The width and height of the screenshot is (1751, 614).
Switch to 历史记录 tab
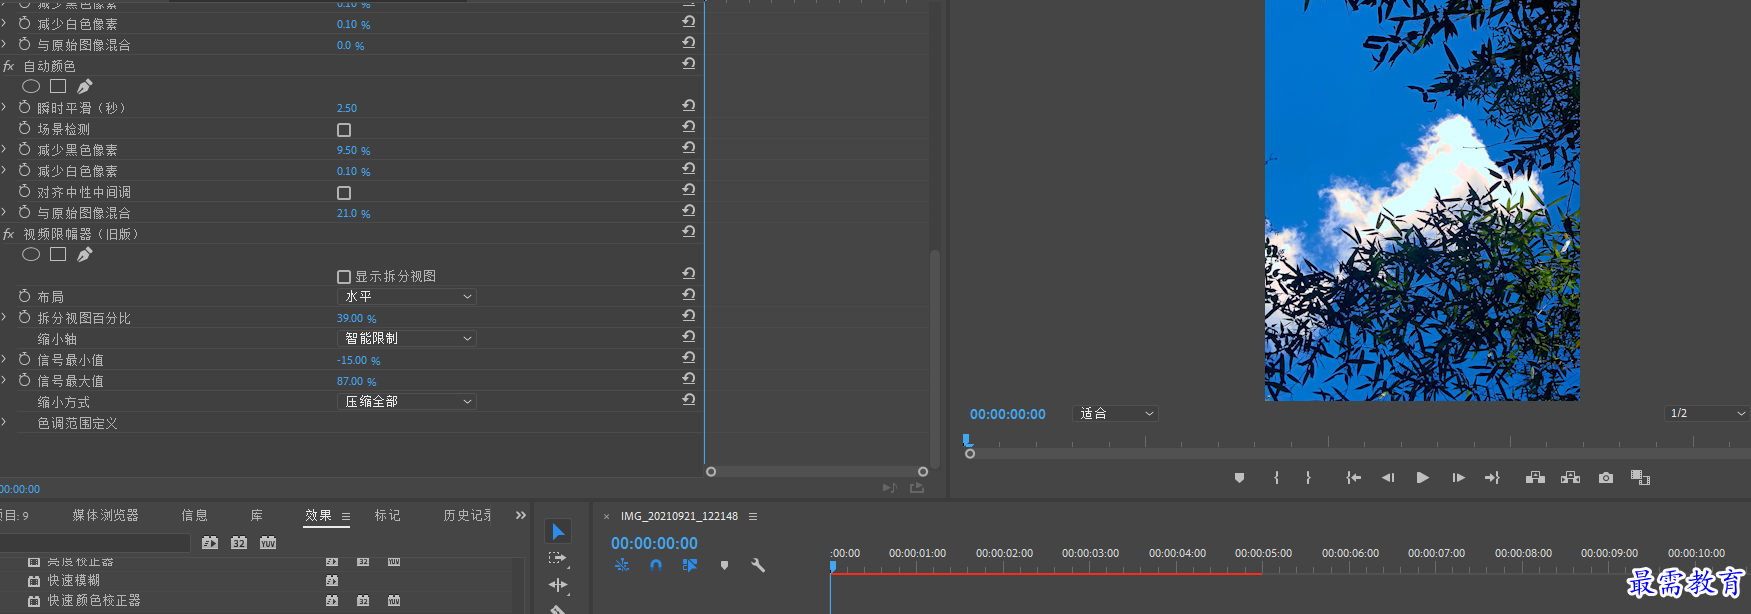click(x=467, y=516)
